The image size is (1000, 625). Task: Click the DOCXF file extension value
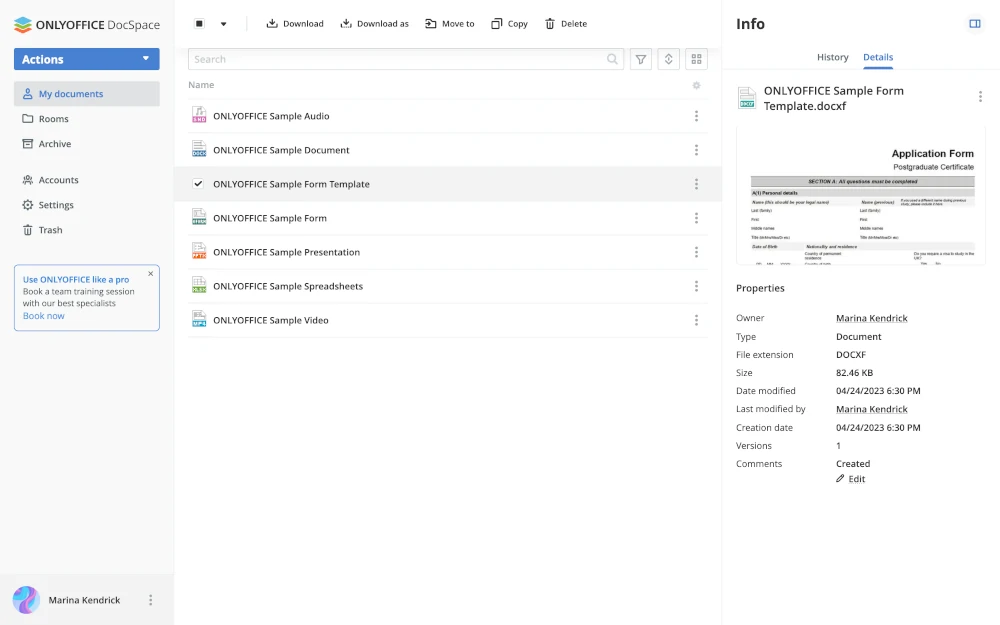851,355
